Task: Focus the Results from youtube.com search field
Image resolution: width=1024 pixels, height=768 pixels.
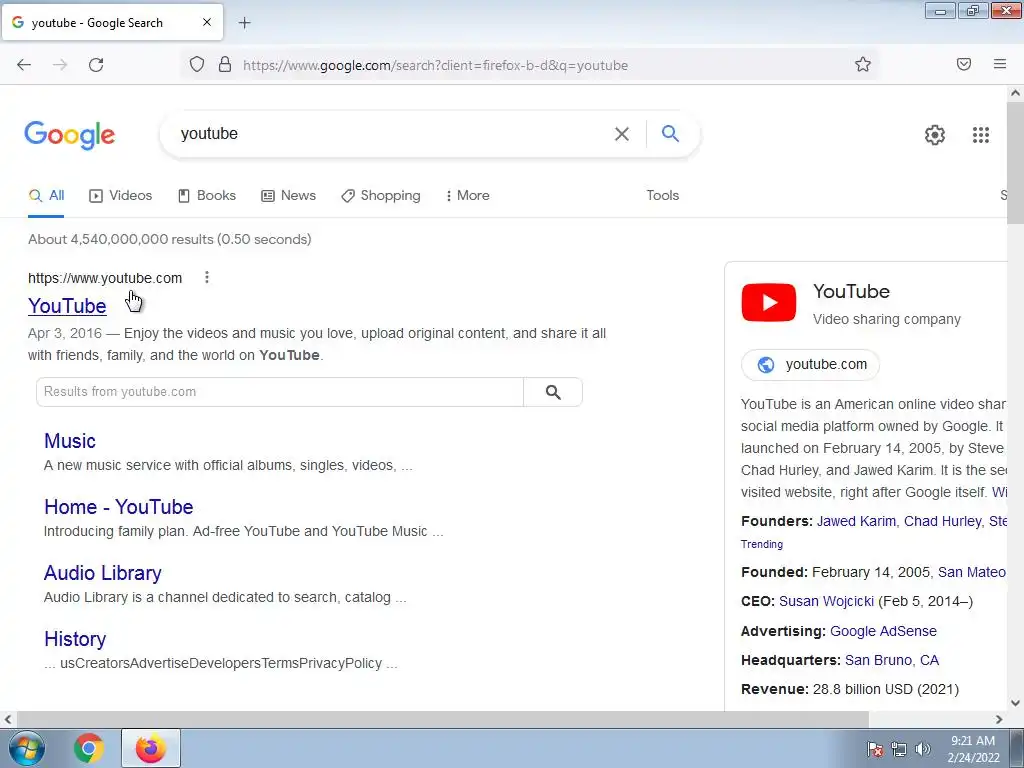Action: tap(280, 392)
